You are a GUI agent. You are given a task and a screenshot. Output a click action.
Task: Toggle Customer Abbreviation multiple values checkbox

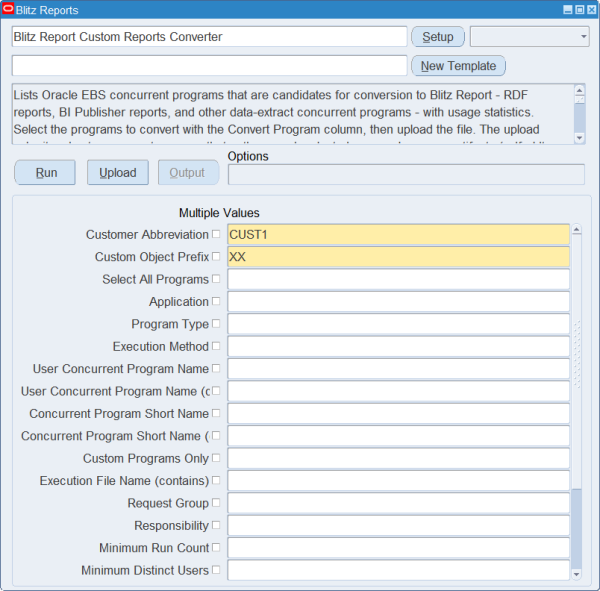(216, 234)
